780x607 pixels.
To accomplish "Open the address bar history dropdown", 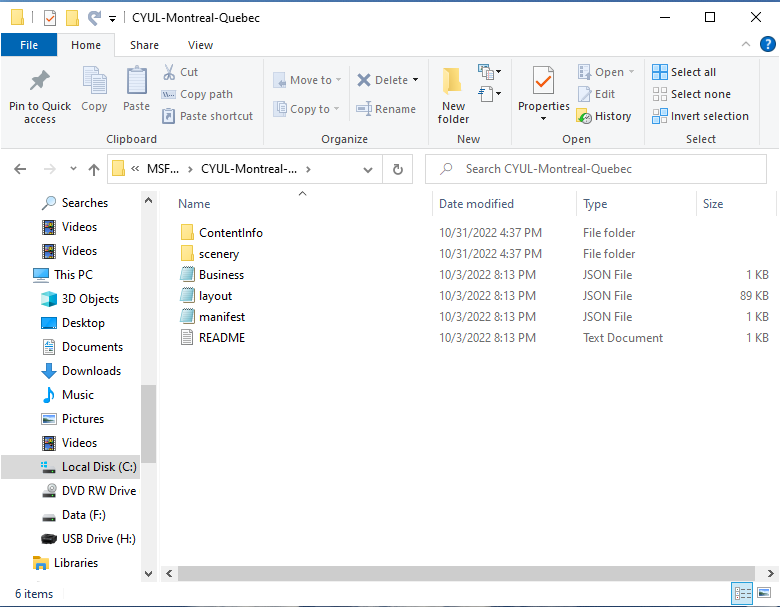I will 368,170.
